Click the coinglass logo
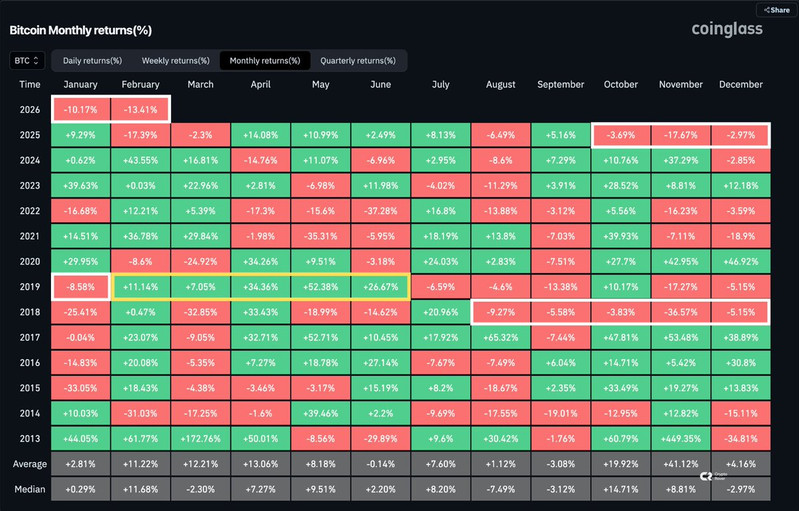The width and height of the screenshot is (799, 511). [726, 29]
